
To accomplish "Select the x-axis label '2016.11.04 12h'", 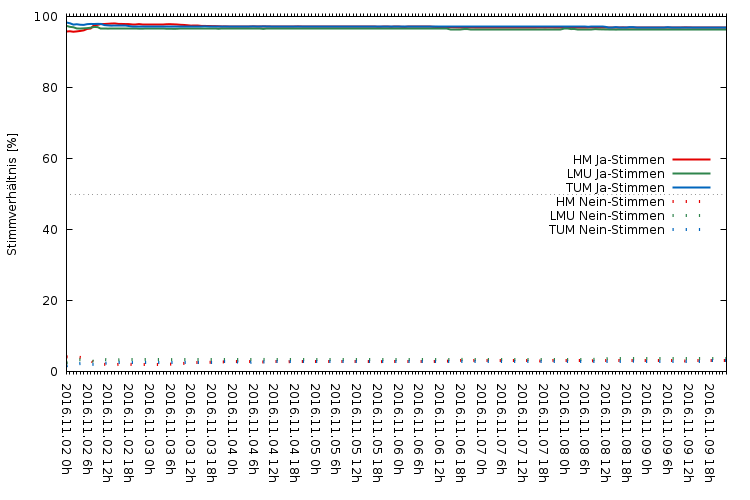I will coord(273,433).
